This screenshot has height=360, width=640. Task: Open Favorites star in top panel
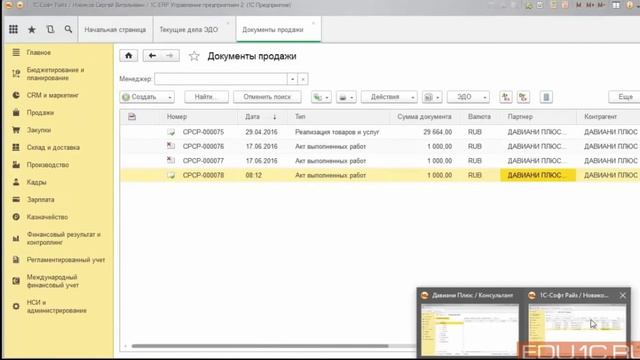point(31,29)
